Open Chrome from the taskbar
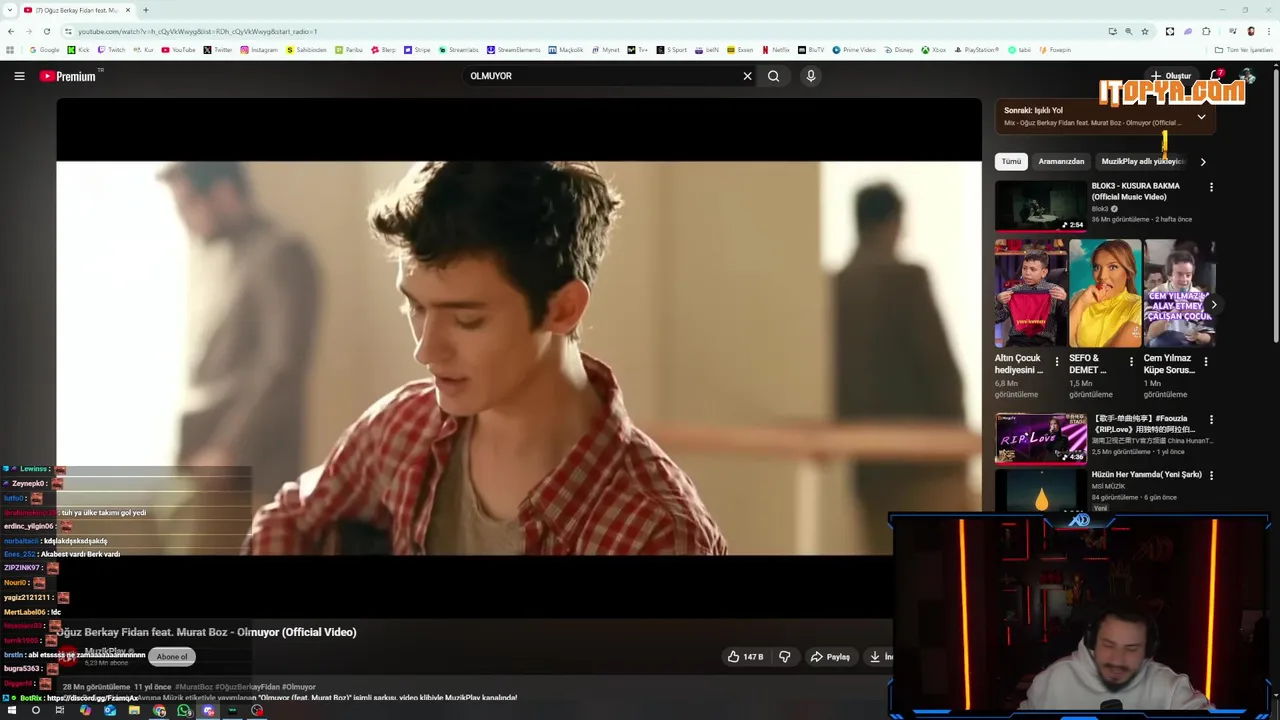The width and height of the screenshot is (1280, 720). point(159,711)
